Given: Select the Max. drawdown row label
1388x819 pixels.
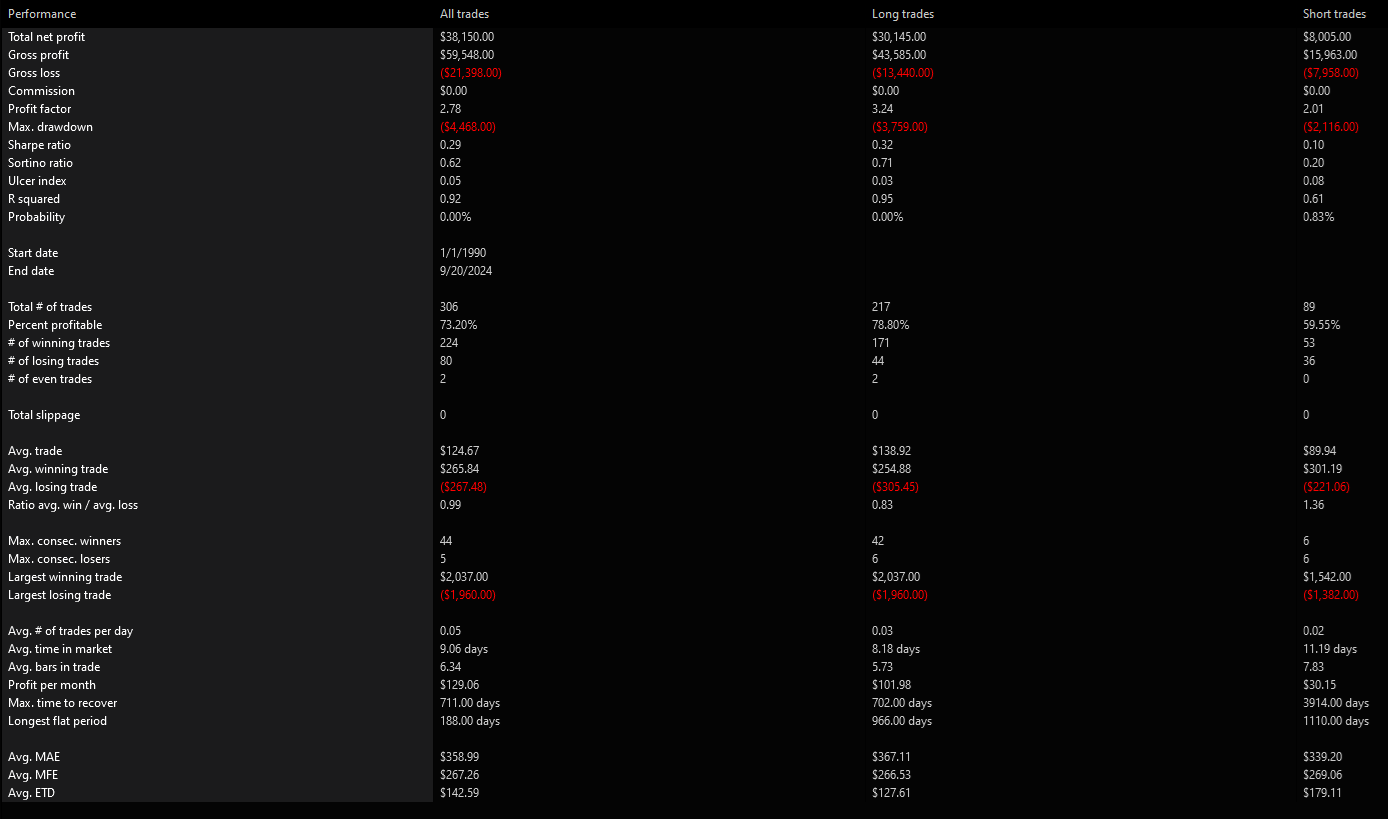Looking at the screenshot, I should 50,127.
